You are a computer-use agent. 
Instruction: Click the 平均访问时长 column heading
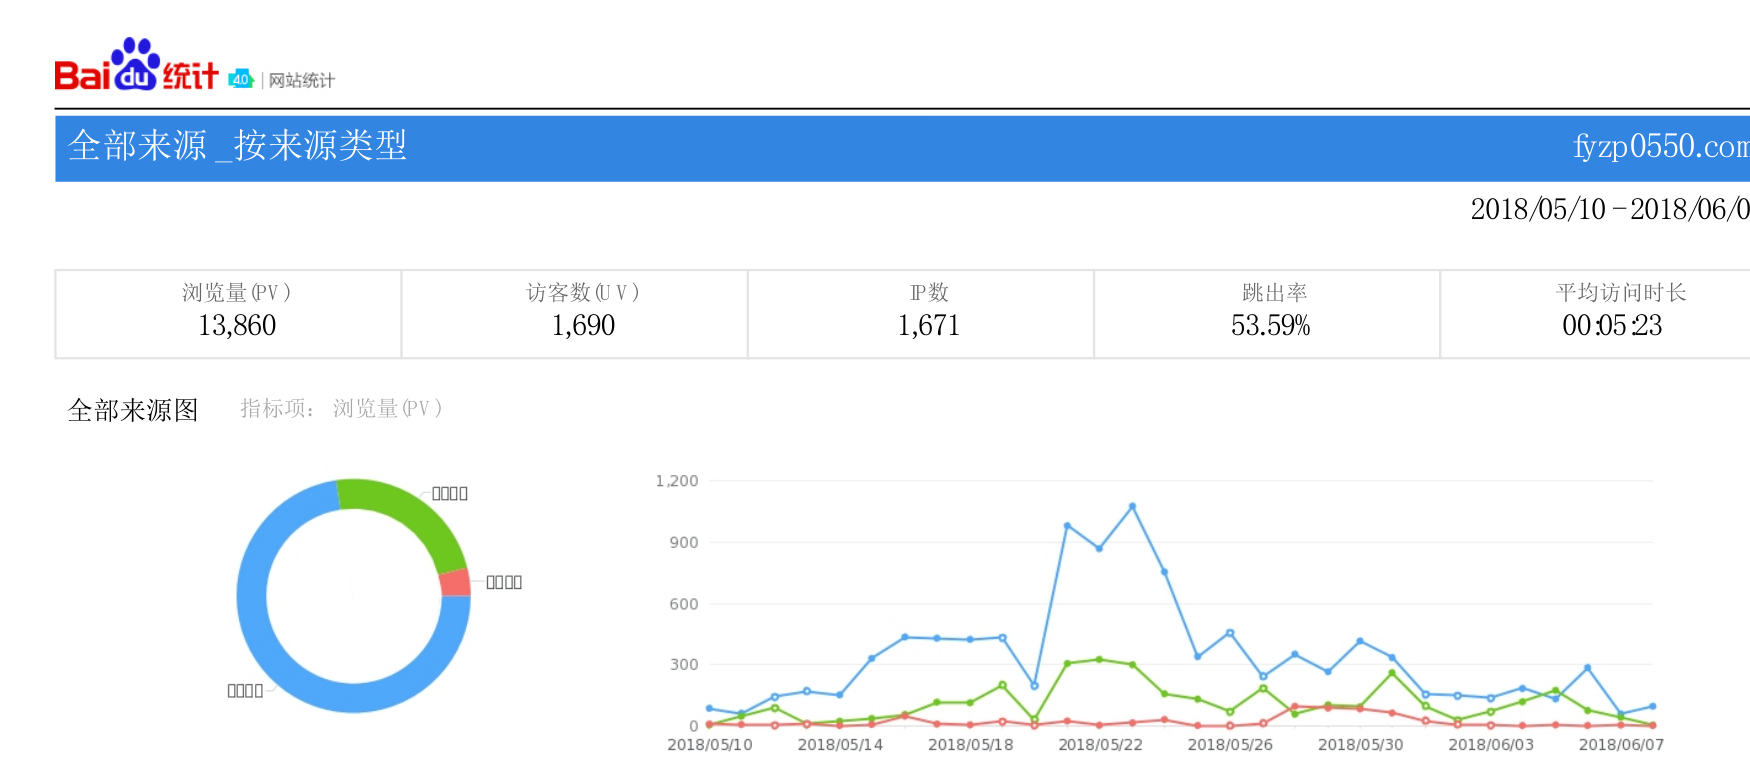(1621, 292)
